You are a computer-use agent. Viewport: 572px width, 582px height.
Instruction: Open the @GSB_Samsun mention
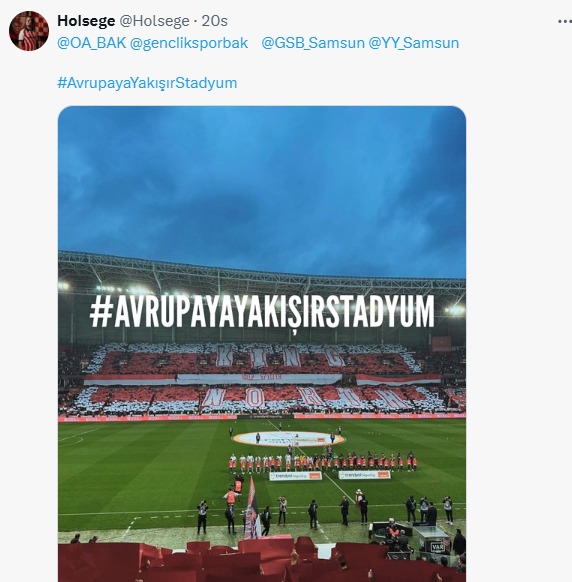(x=313, y=43)
